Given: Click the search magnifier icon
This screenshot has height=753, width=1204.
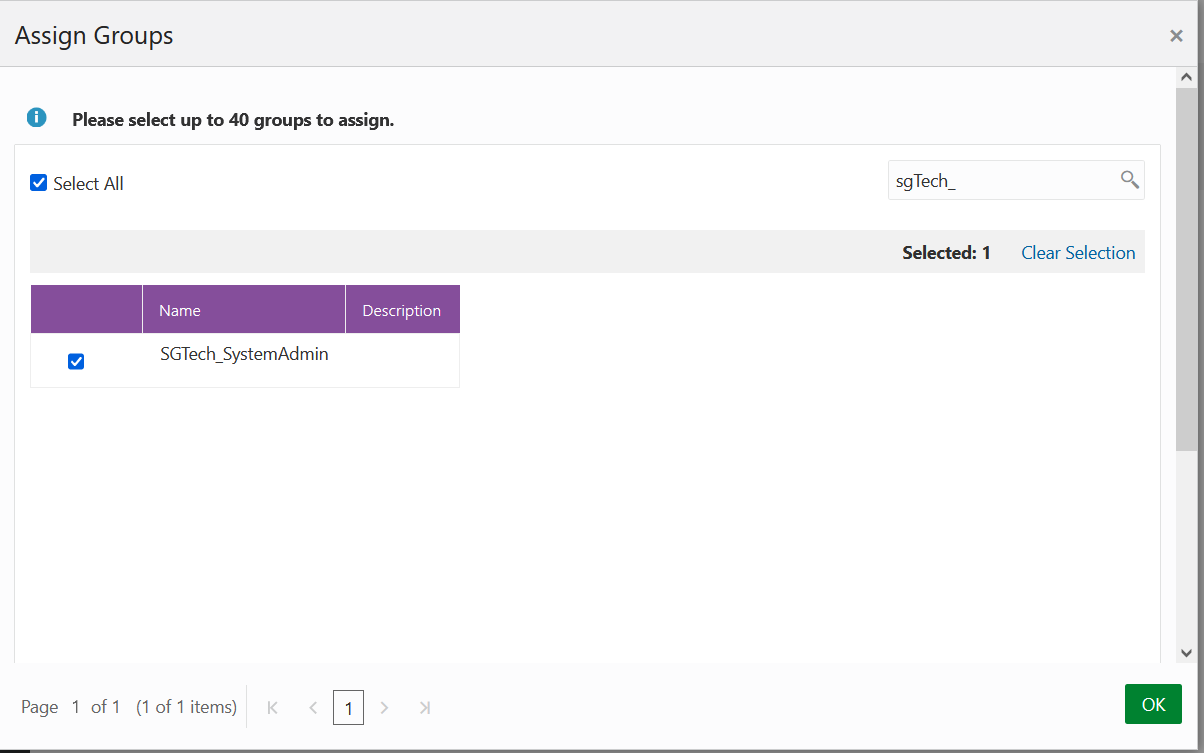Looking at the screenshot, I should click(1129, 180).
